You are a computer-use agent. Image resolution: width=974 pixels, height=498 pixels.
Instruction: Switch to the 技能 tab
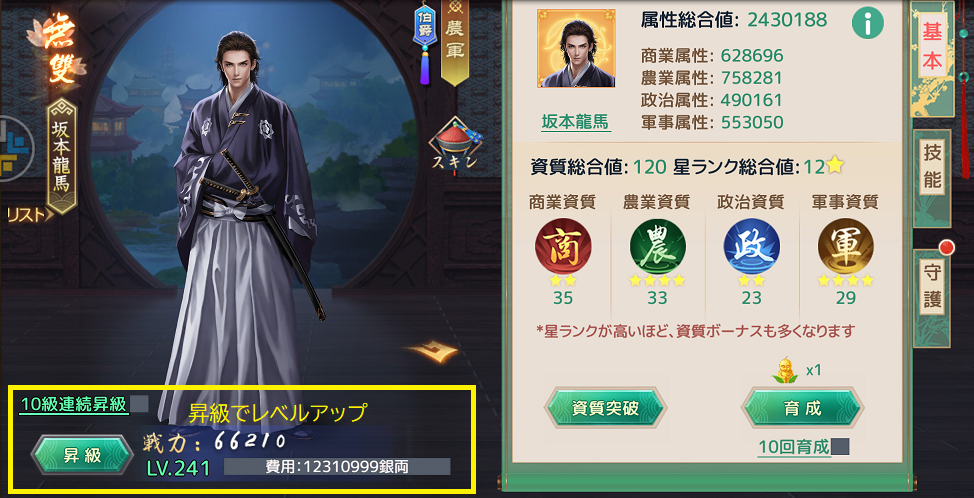pyautogui.click(x=932, y=169)
